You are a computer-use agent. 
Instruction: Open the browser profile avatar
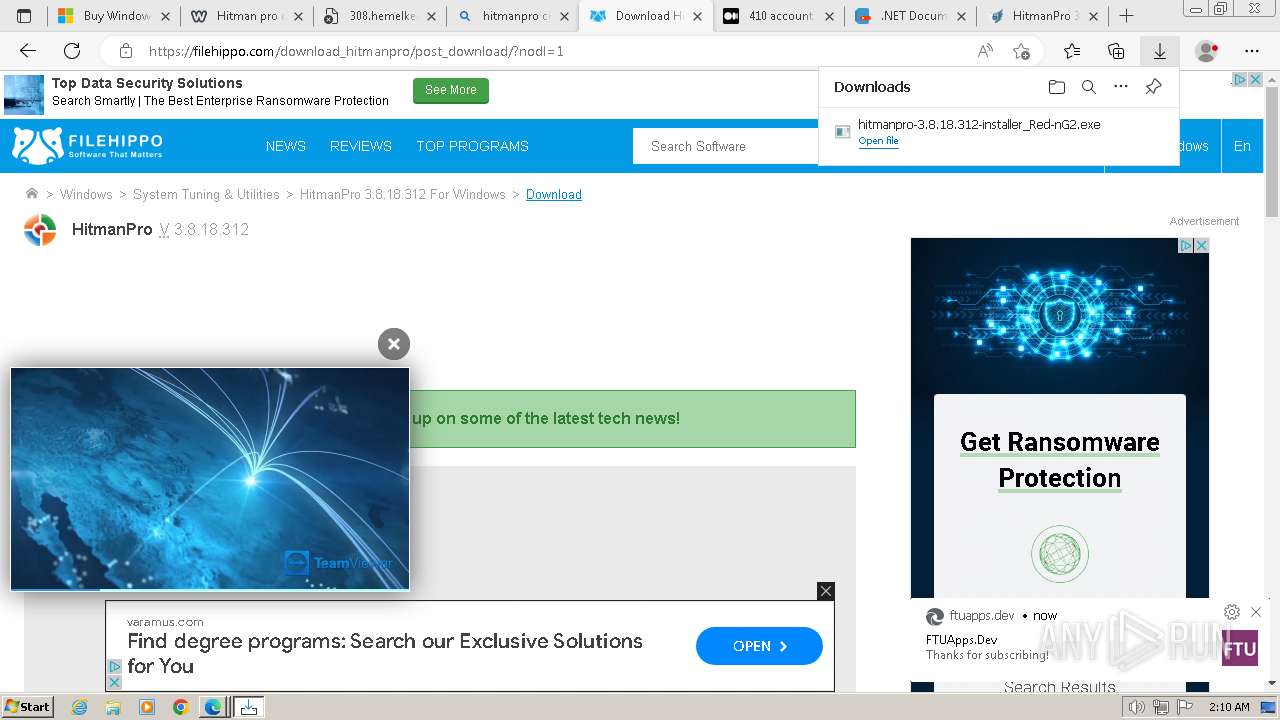(1207, 51)
